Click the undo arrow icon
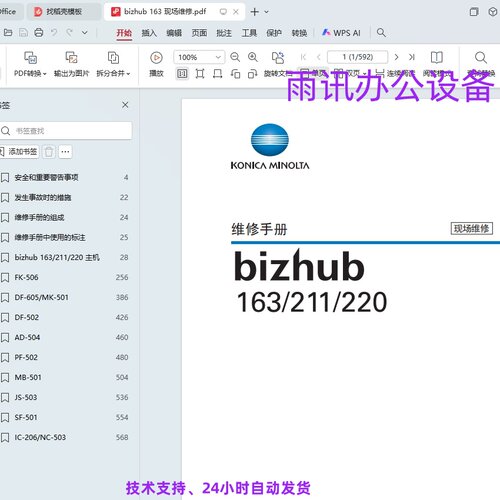500x500 pixels. [x=54, y=33]
